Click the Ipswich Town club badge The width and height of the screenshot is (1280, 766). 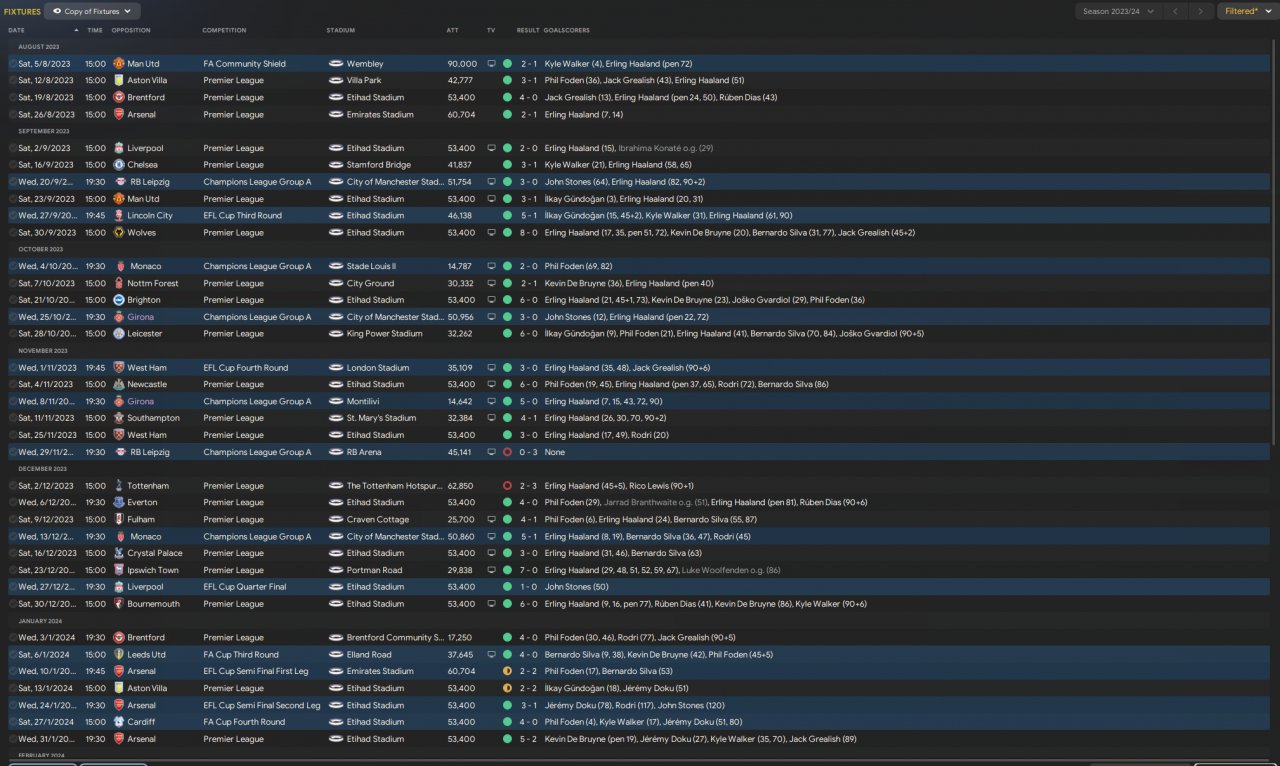tap(119, 571)
